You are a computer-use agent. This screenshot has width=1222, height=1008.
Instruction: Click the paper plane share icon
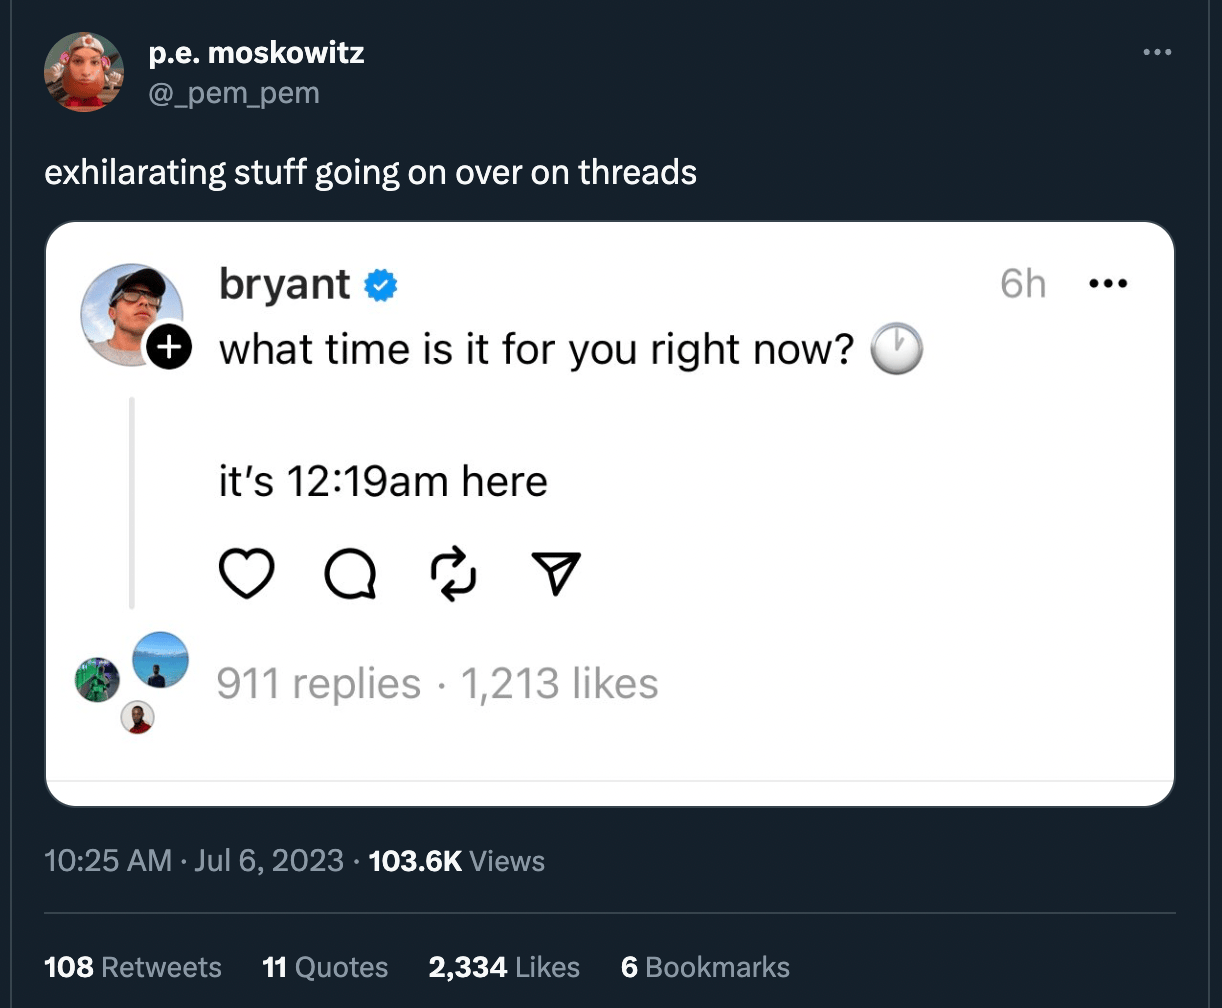coord(557,575)
